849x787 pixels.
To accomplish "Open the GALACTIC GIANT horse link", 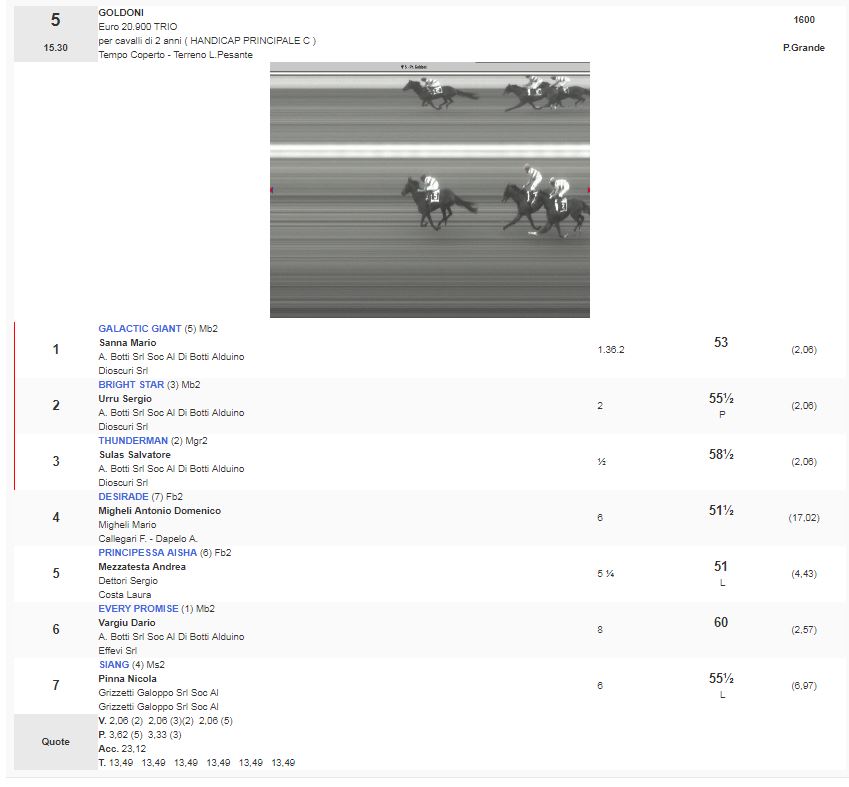I will (x=140, y=329).
